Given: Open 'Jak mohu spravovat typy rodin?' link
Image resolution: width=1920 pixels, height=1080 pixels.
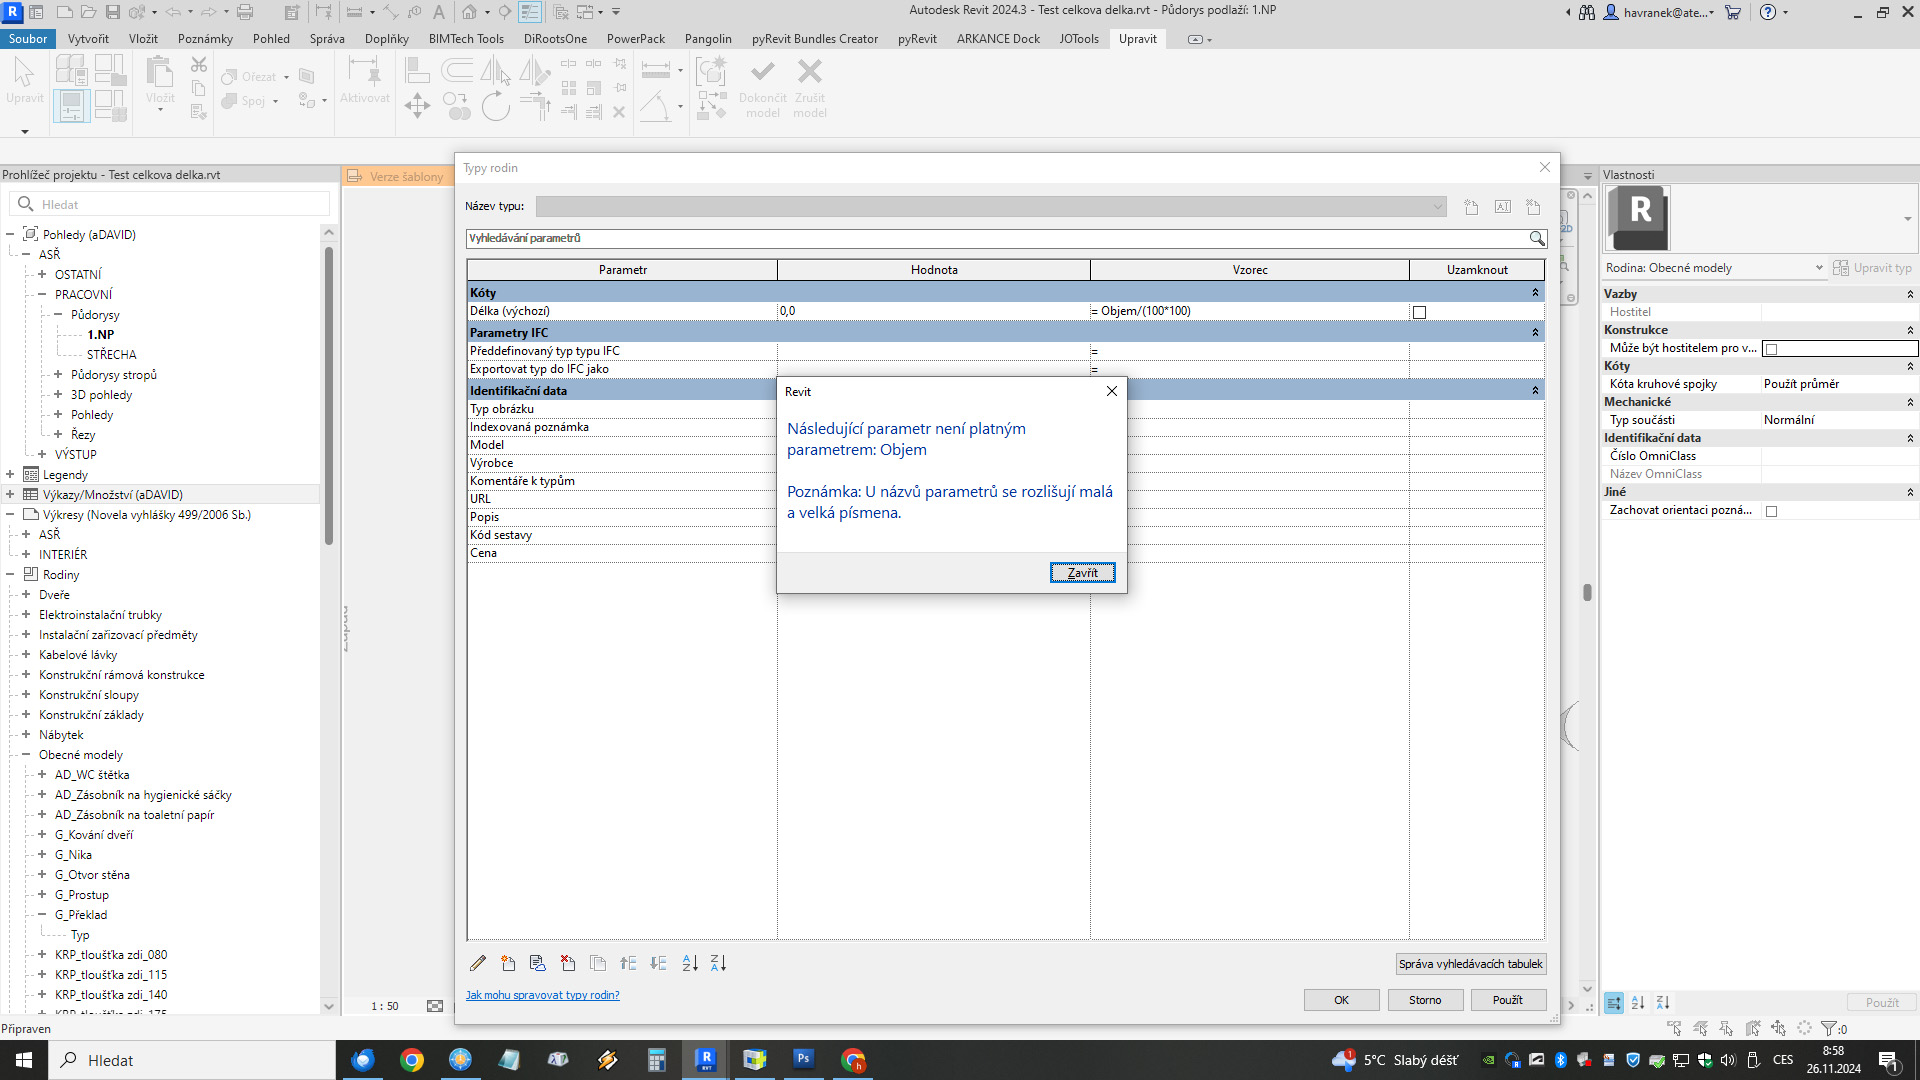Looking at the screenshot, I should (542, 995).
